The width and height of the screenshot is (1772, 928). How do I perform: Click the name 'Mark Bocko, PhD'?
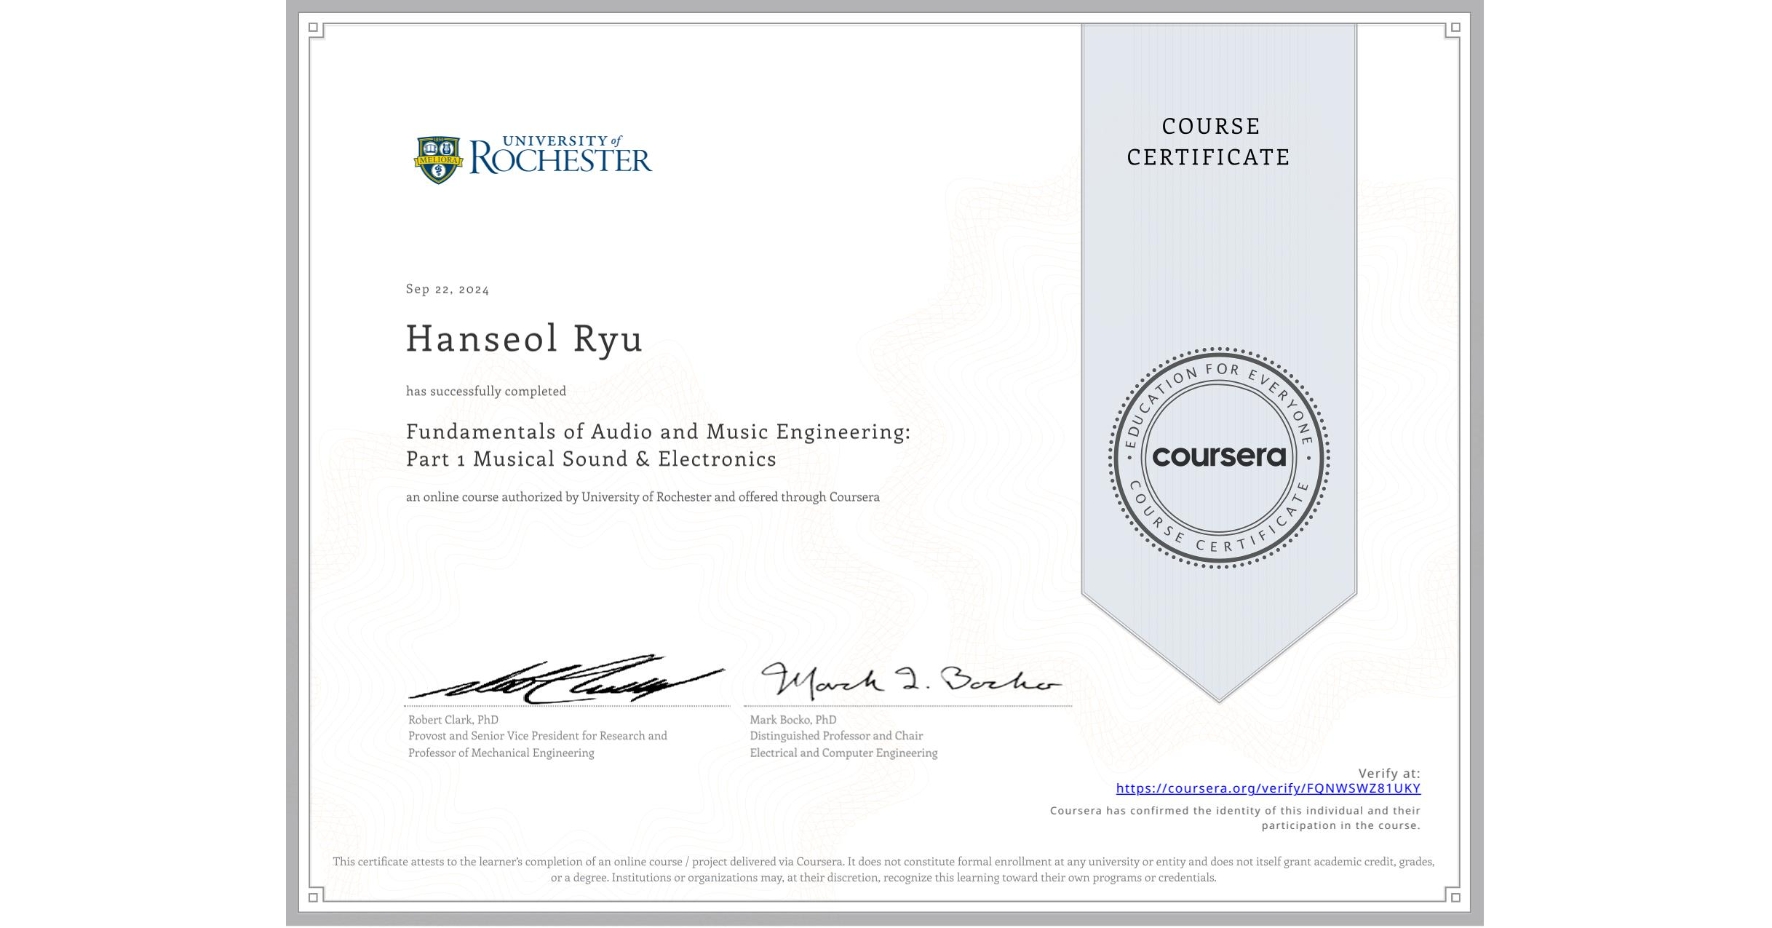pos(793,720)
